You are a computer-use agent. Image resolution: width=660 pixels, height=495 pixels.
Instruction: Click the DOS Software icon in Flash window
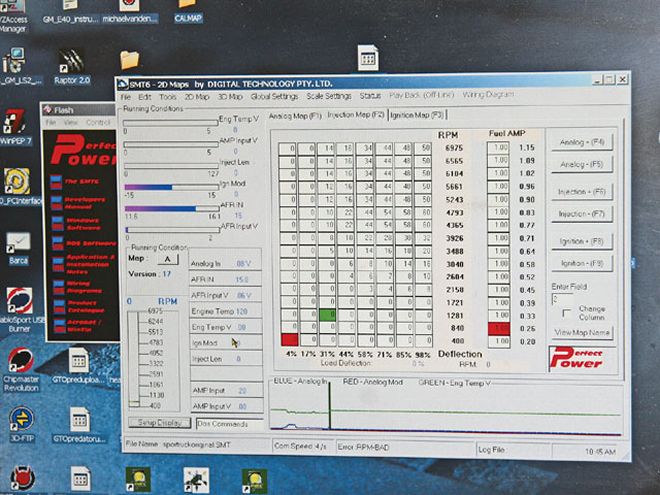pyautogui.click(x=58, y=243)
